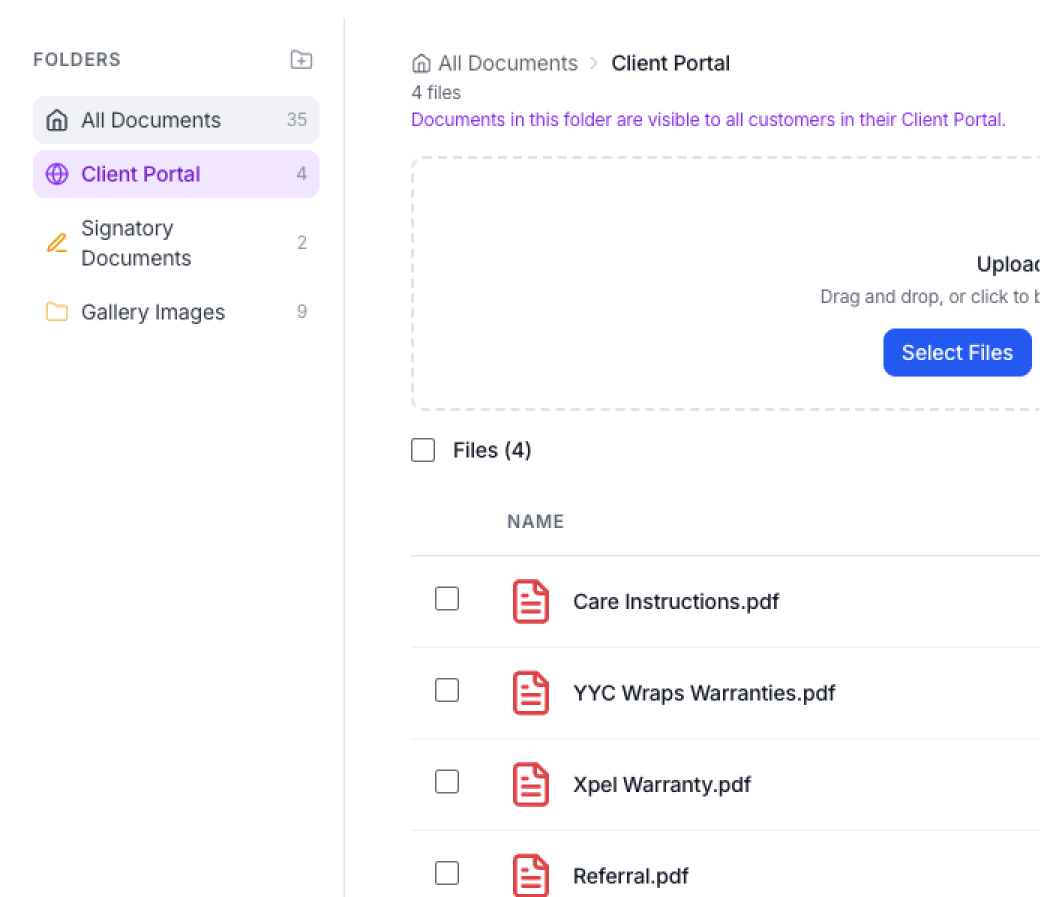Check the box for Care Instructions.pdf
Viewport: 1059px width, 897px height.
447,598
